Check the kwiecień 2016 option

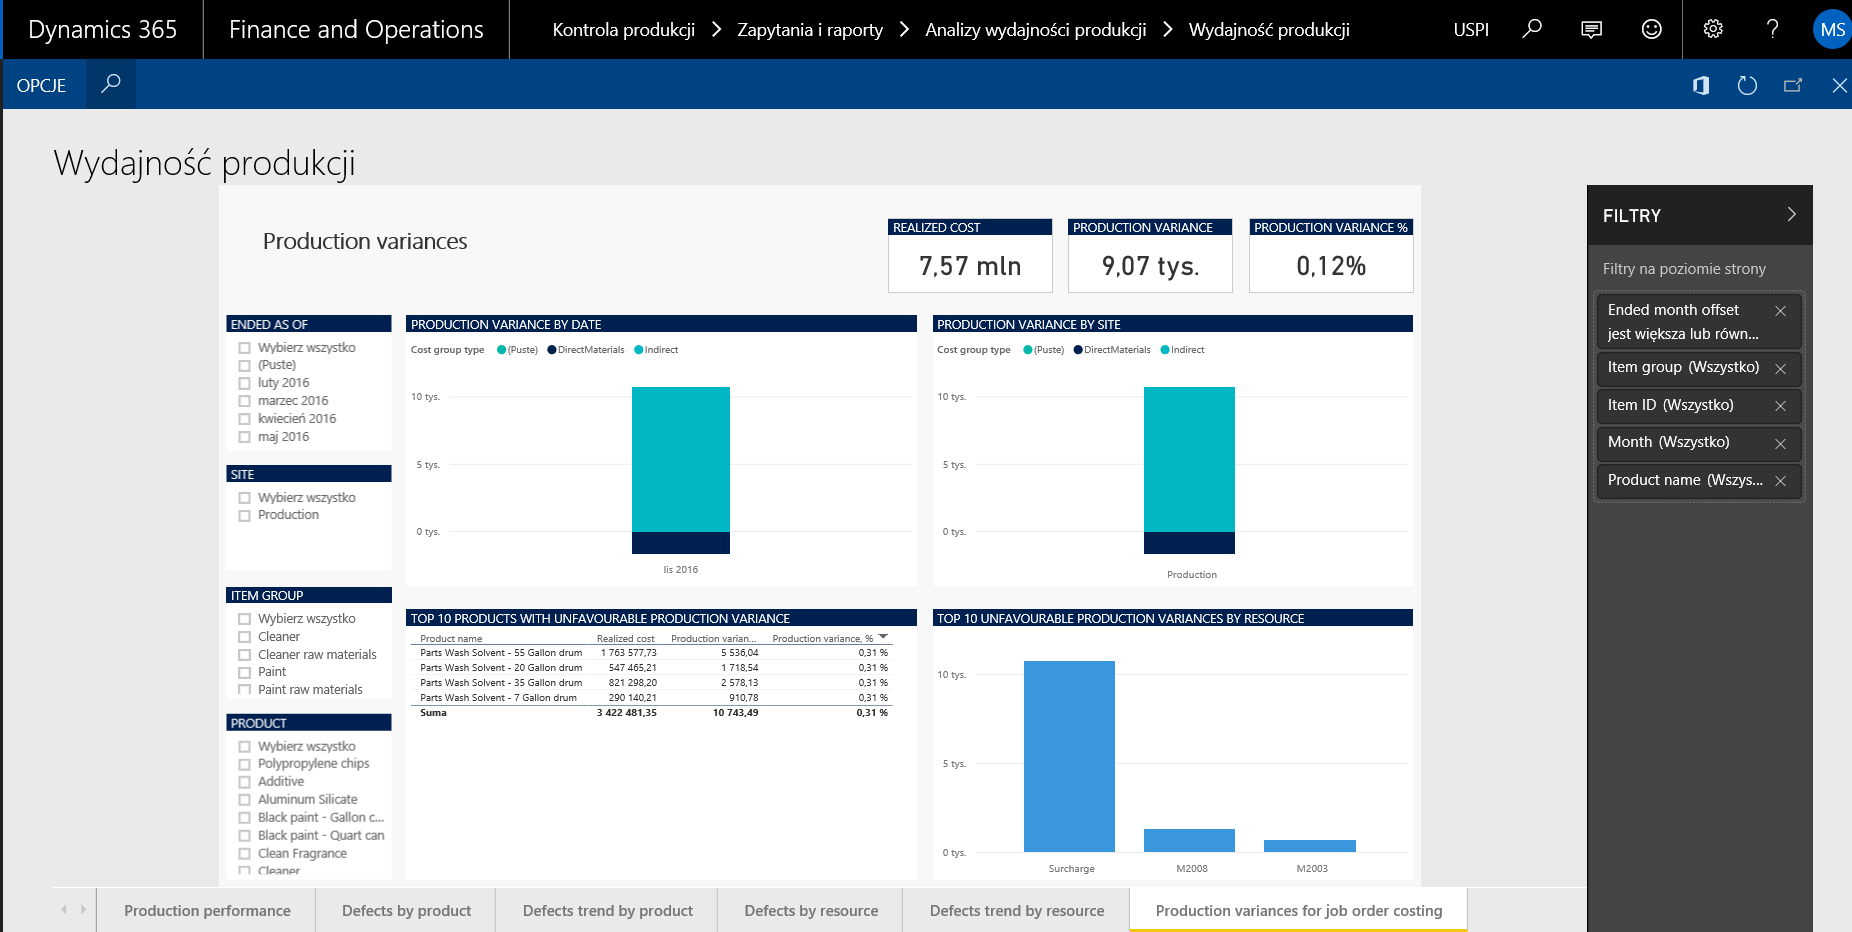(244, 419)
